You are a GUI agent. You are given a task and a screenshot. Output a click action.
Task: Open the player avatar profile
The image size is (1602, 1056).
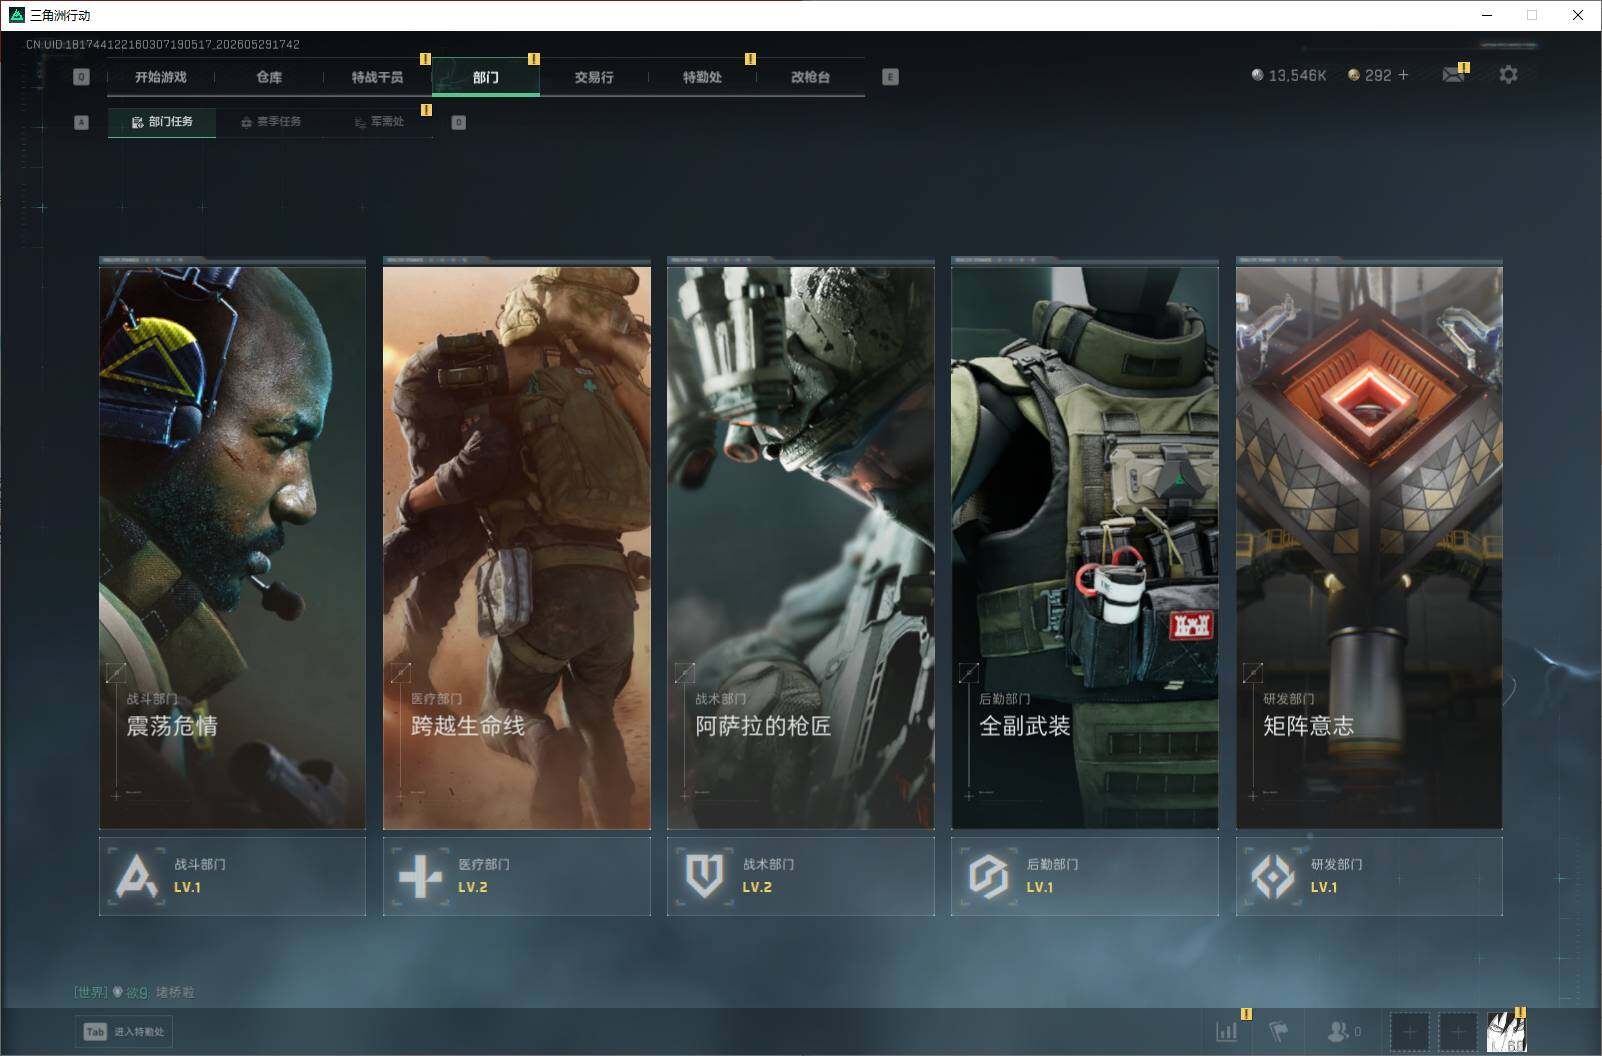(x=1506, y=1031)
